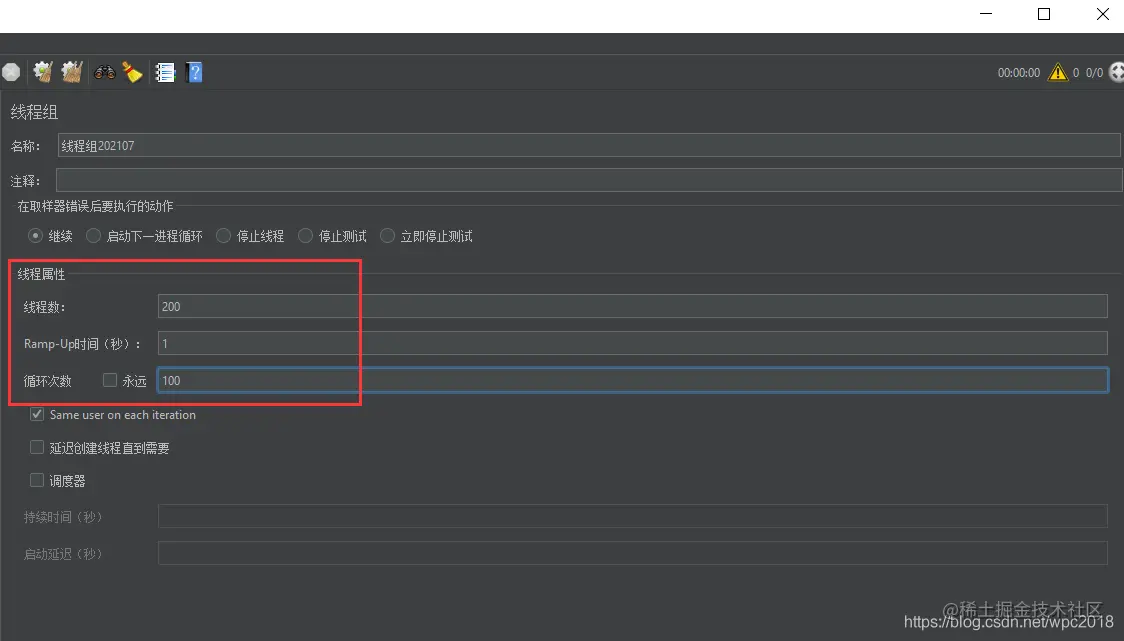Click the 循环次数 label
Image resolution: width=1124 pixels, height=641 pixels.
pos(47,381)
